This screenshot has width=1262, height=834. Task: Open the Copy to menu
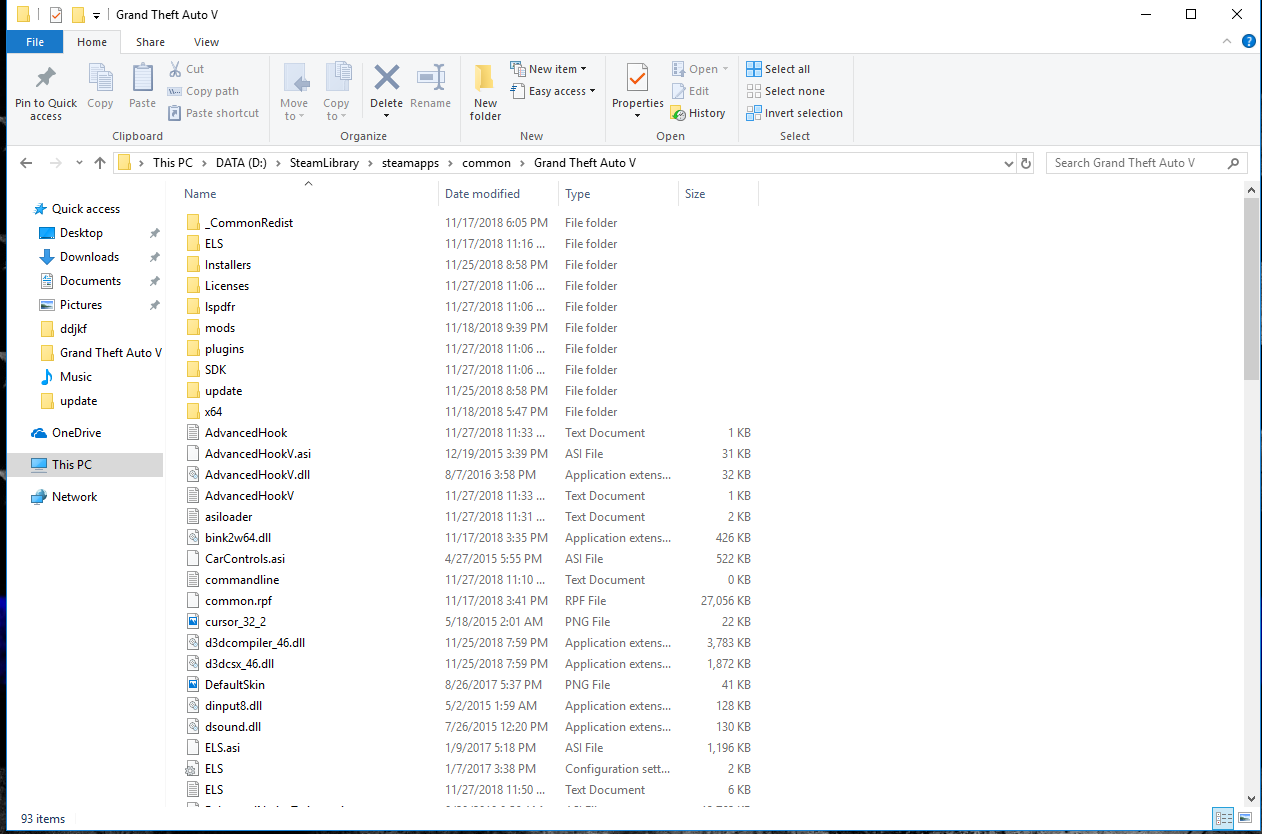click(336, 93)
